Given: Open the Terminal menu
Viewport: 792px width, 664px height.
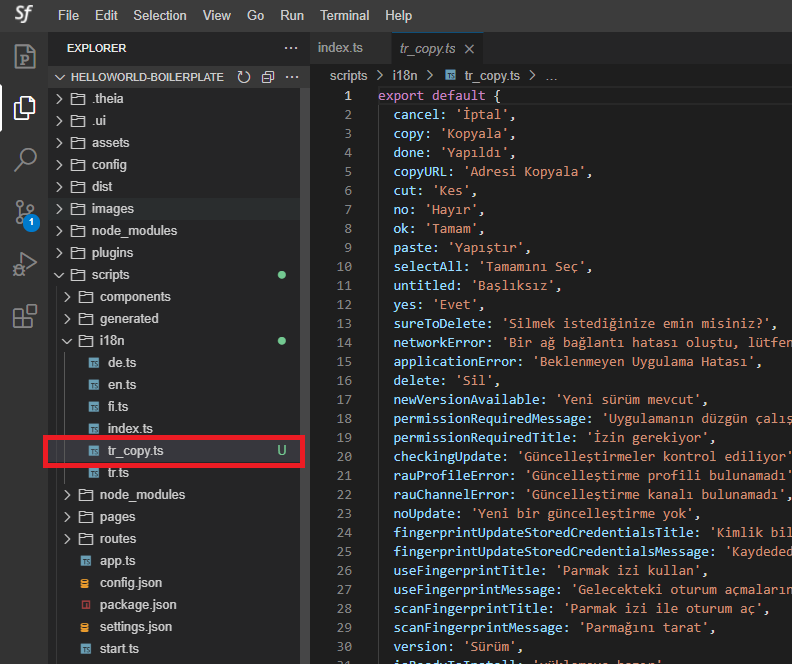Looking at the screenshot, I should [x=344, y=16].
